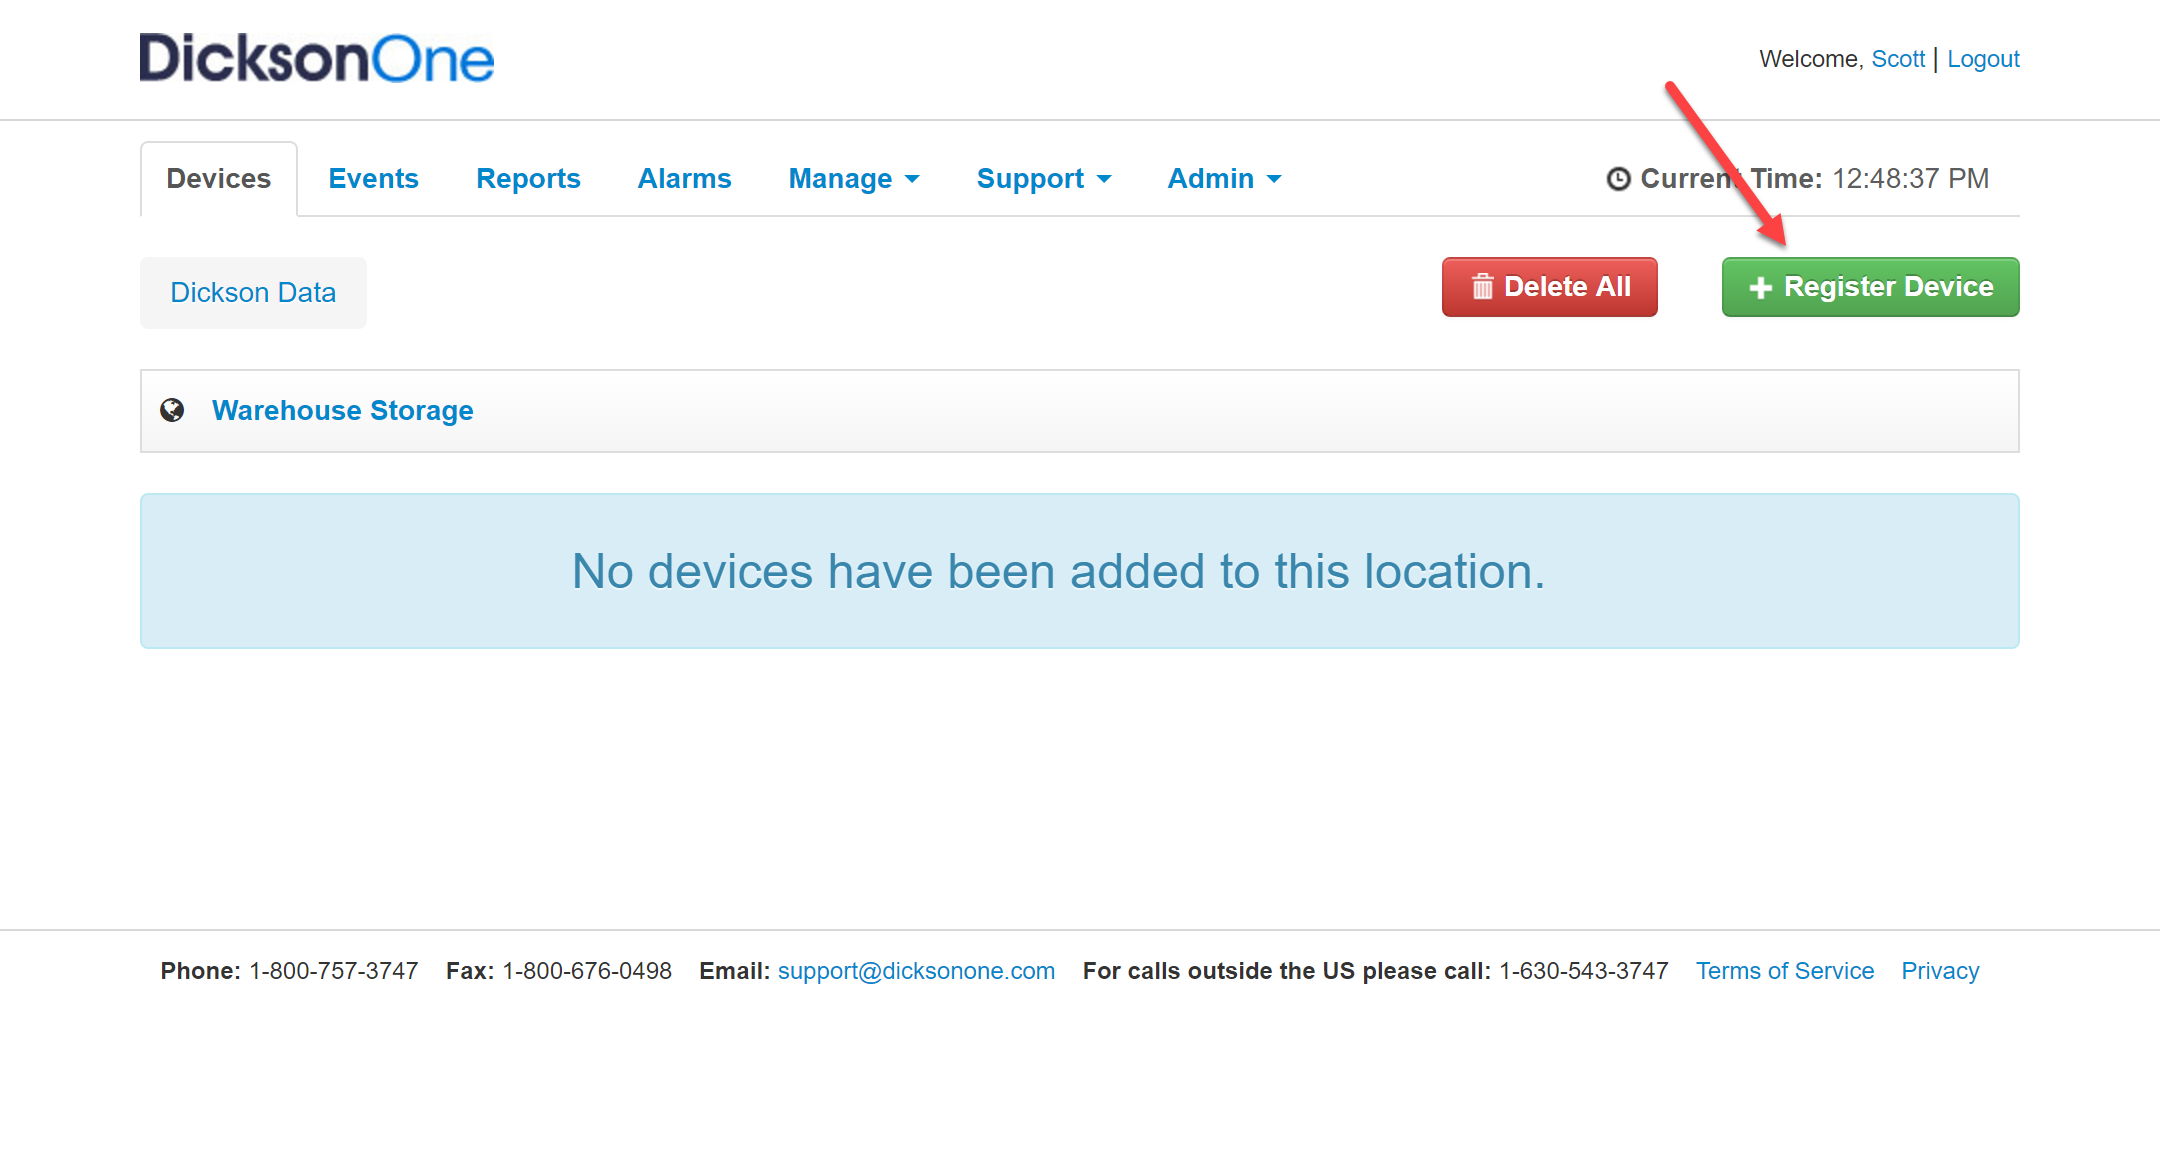Open the Terms of Service page
Screen dimensions: 2160x1174
pos(1785,971)
